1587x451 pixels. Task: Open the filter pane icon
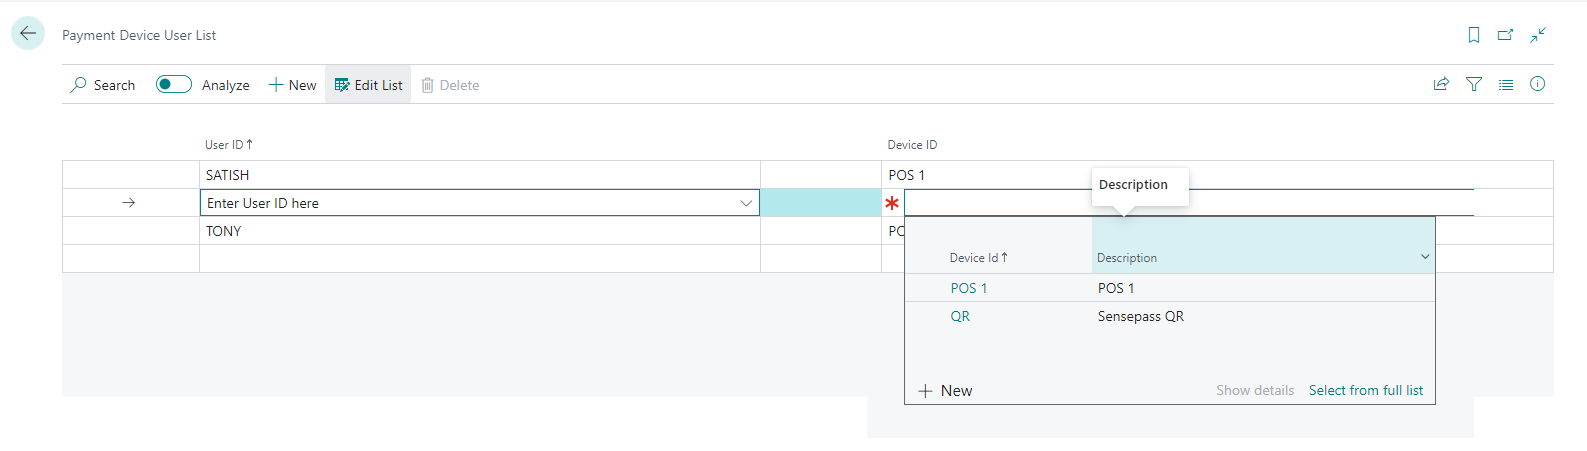click(1474, 85)
